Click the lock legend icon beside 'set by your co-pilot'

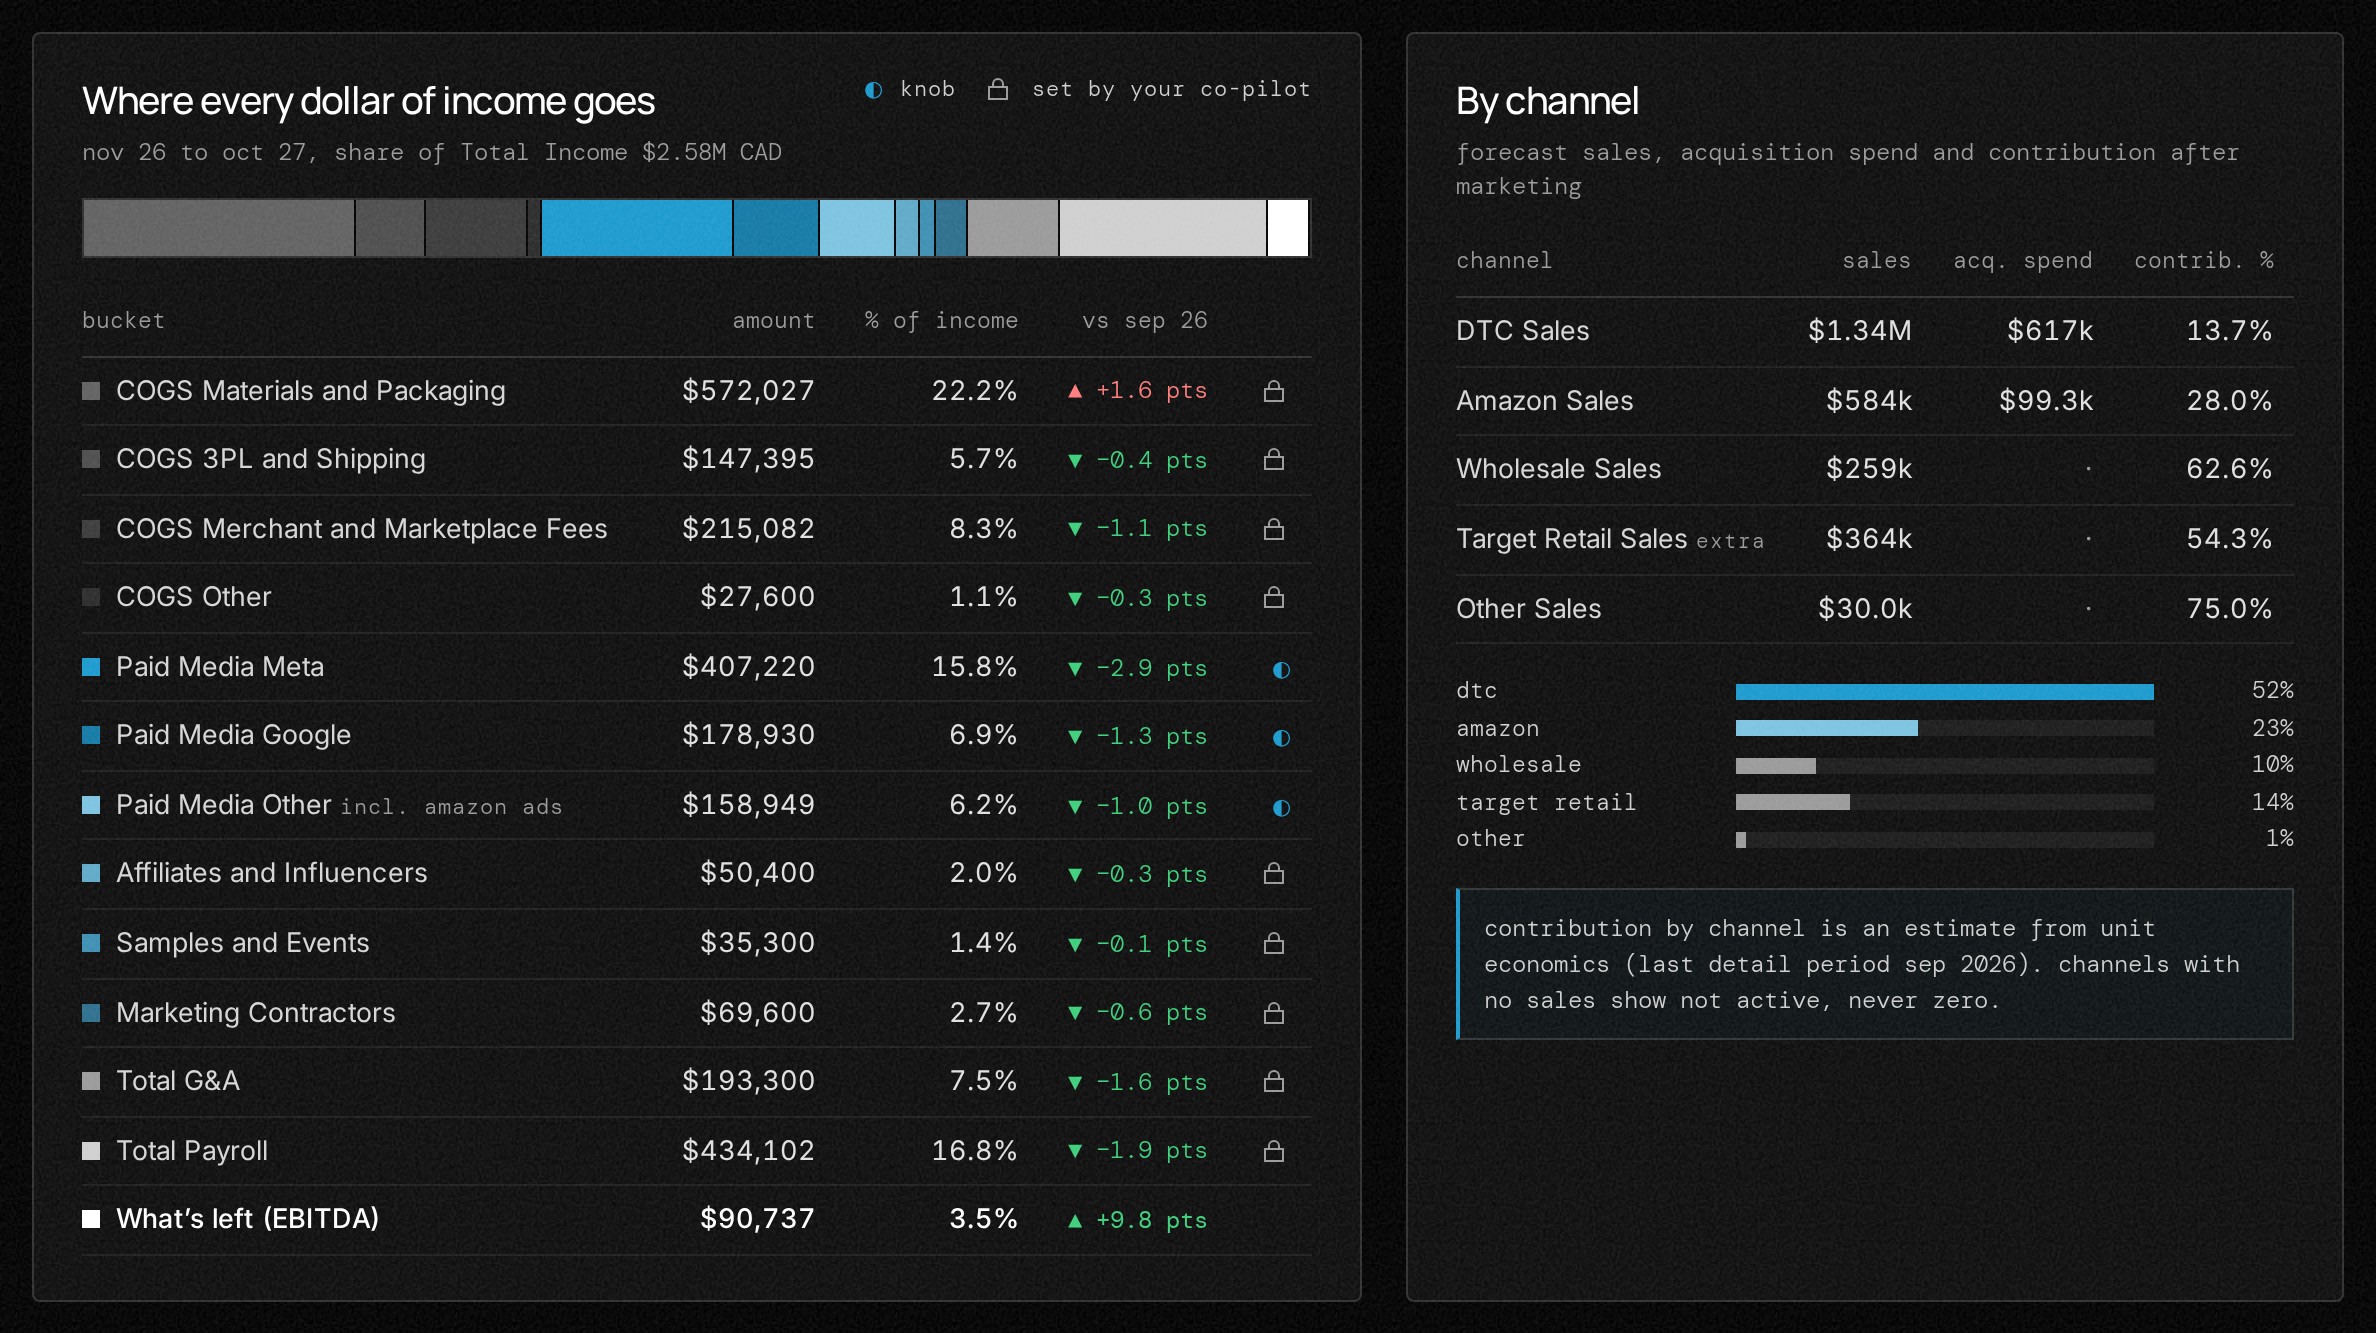click(997, 90)
